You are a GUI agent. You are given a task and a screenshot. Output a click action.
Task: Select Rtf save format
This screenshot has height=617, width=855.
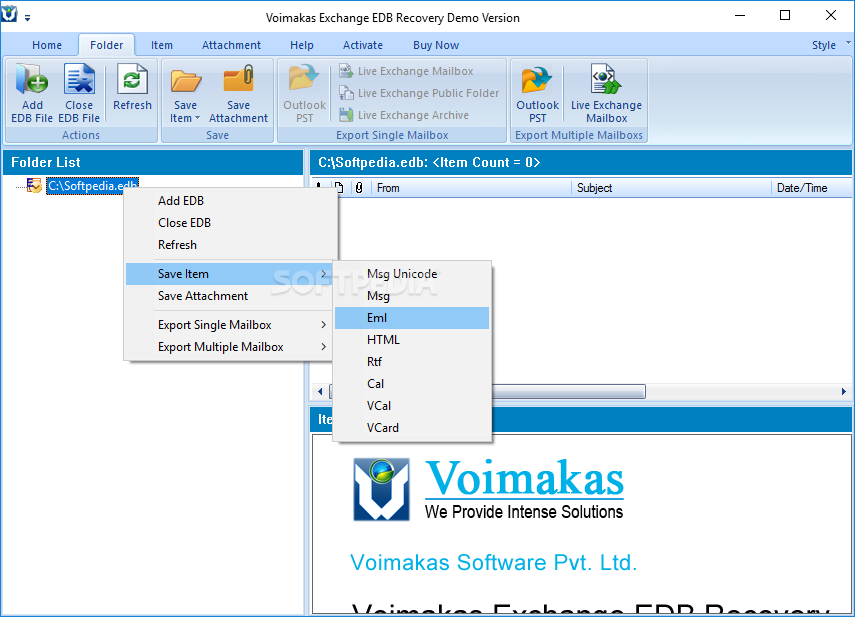pos(412,362)
